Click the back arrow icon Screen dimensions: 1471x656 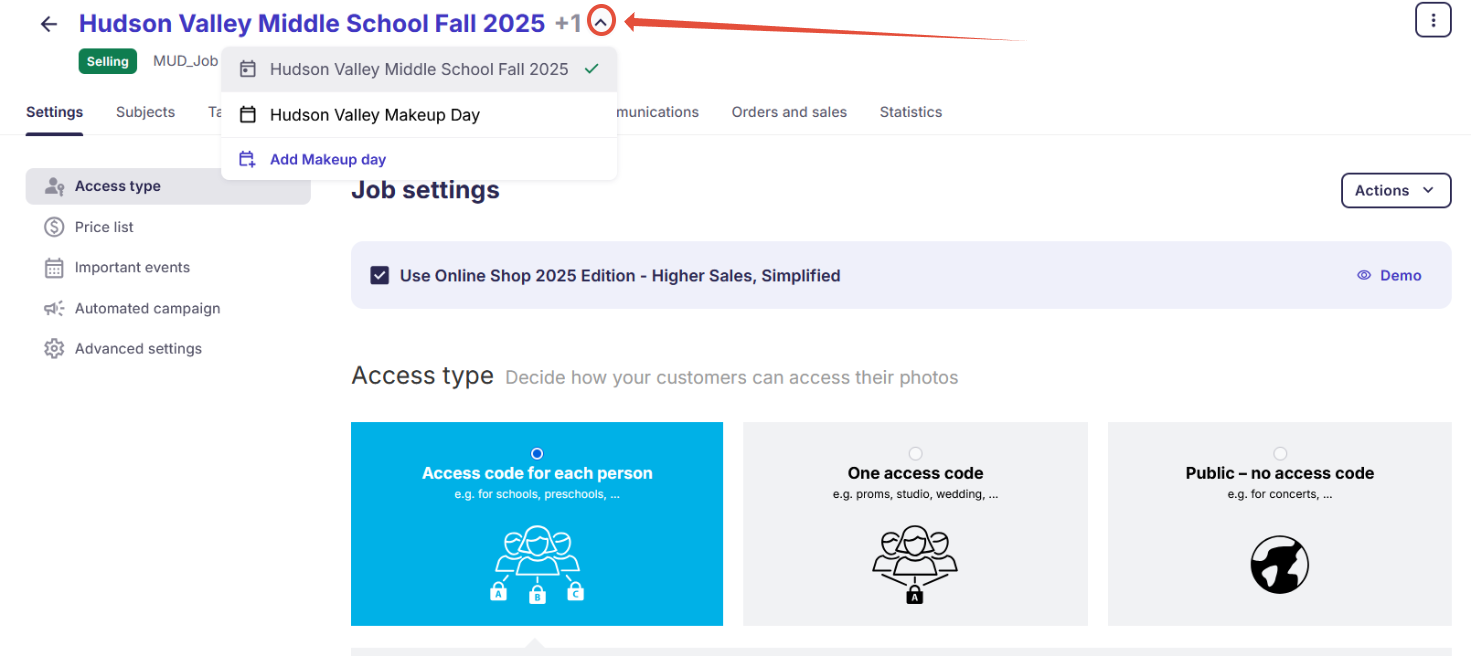[x=49, y=24]
